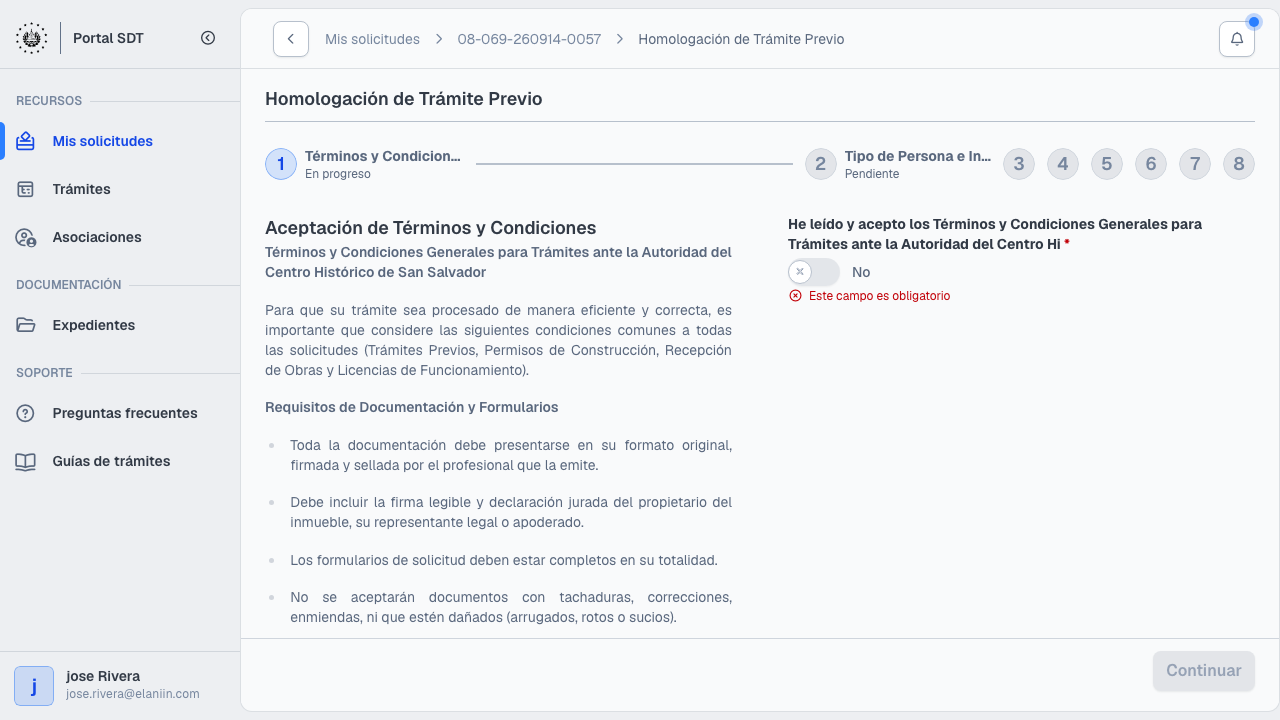Jump to step 4 in the stepper

(1063, 164)
